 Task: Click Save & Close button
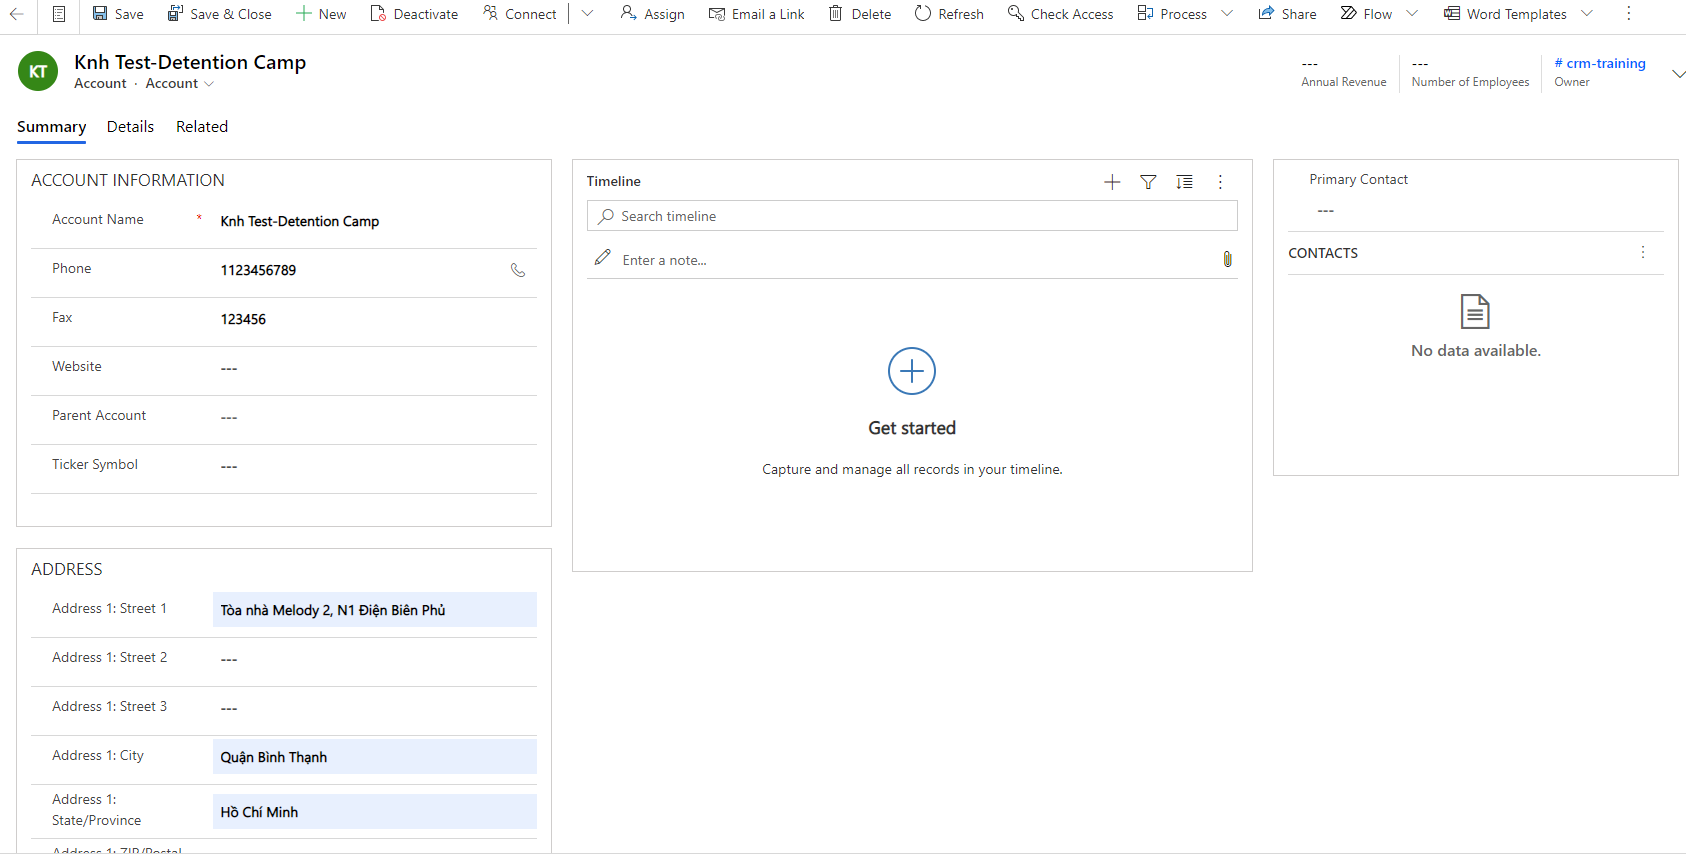[219, 14]
